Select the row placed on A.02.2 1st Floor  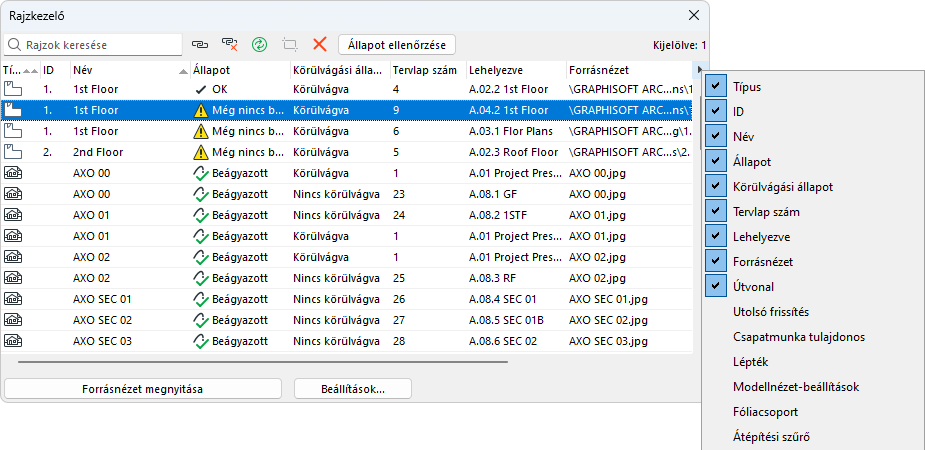point(347,90)
